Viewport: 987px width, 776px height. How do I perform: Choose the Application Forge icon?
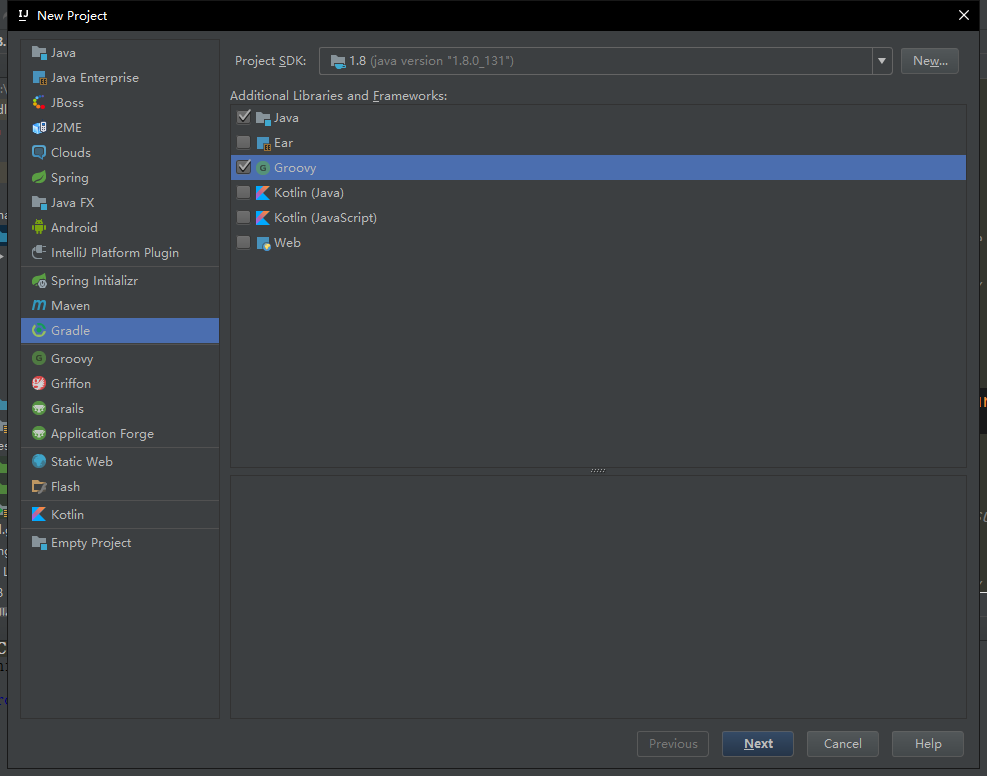[x=39, y=434]
